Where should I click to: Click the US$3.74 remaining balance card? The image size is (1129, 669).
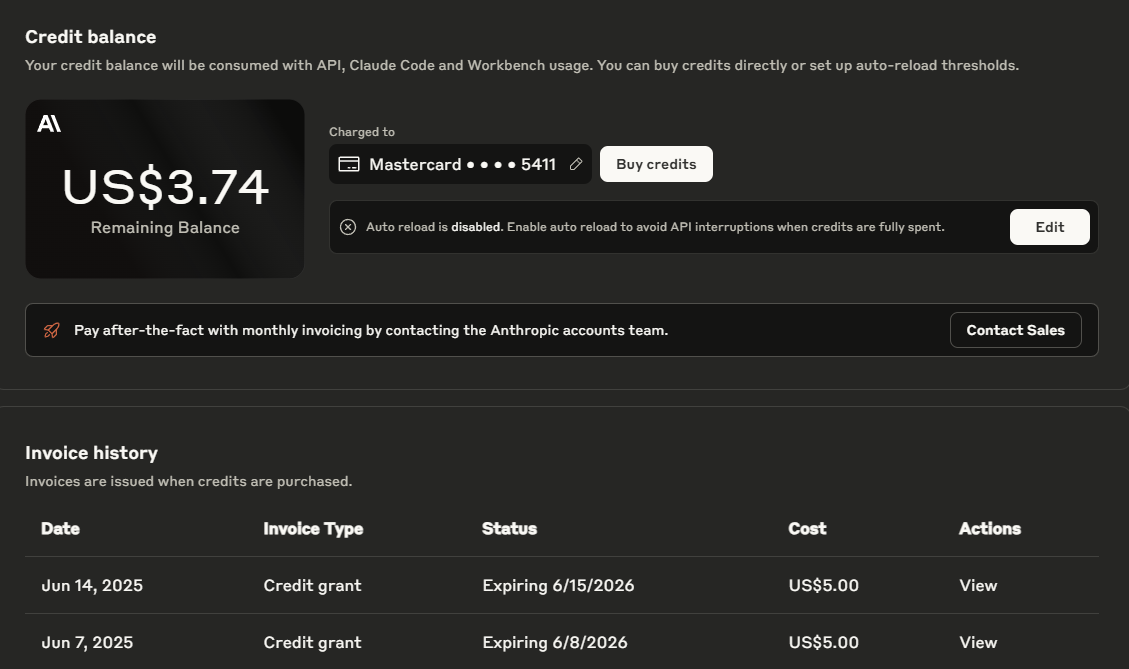(165, 189)
